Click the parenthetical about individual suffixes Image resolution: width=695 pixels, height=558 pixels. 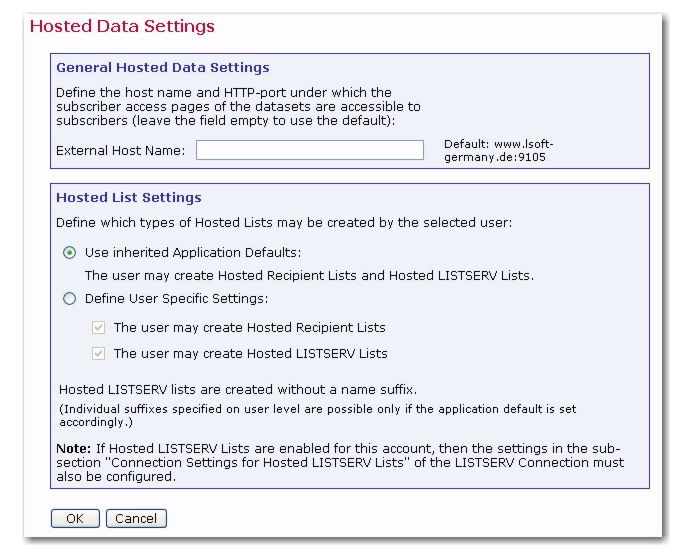tap(317, 415)
